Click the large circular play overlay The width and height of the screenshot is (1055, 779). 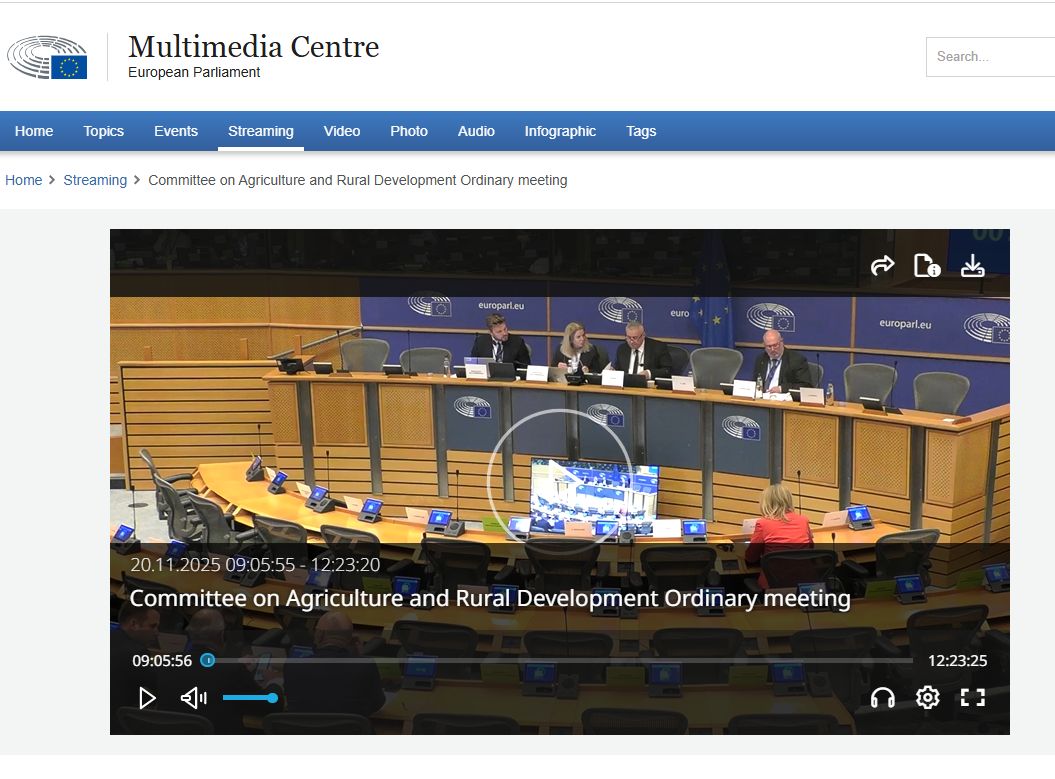tap(559, 481)
